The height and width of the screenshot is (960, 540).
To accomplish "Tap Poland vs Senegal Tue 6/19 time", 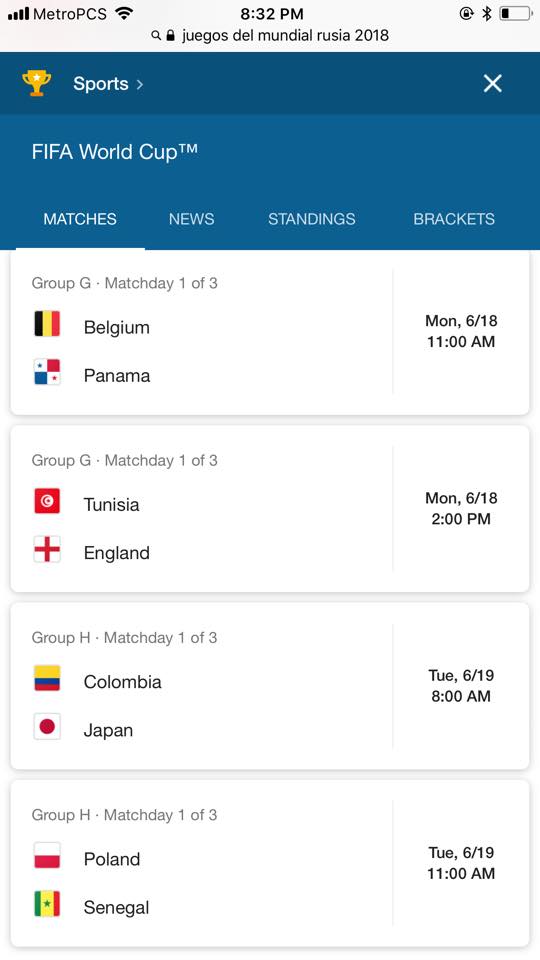I will 461,863.
